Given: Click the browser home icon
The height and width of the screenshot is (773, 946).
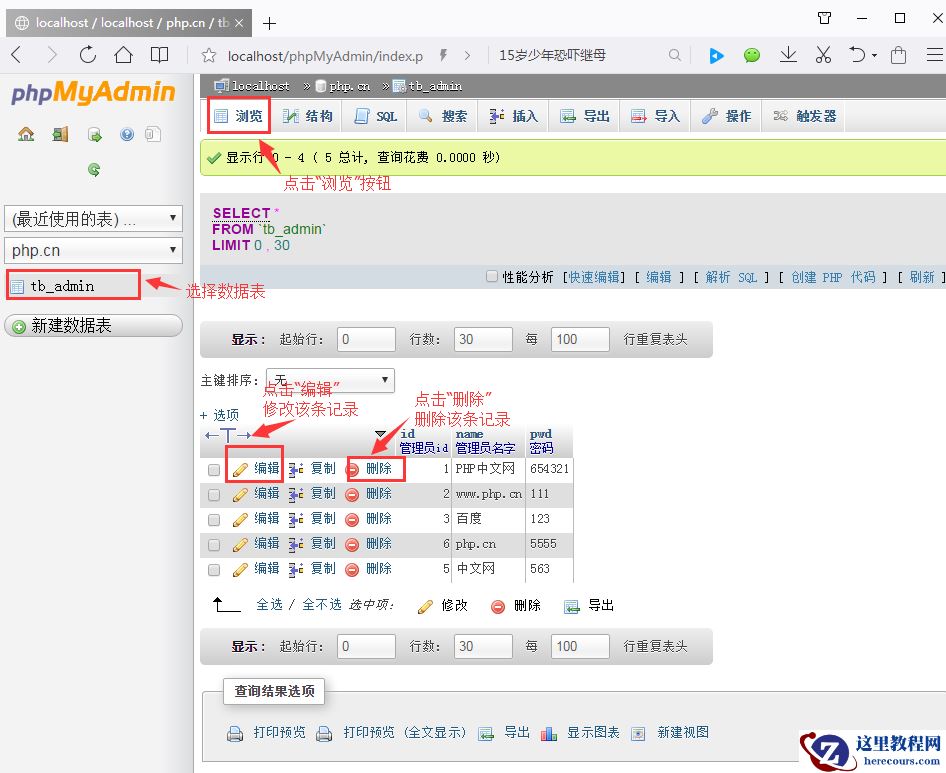Looking at the screenshot, I should pos(123,55).
